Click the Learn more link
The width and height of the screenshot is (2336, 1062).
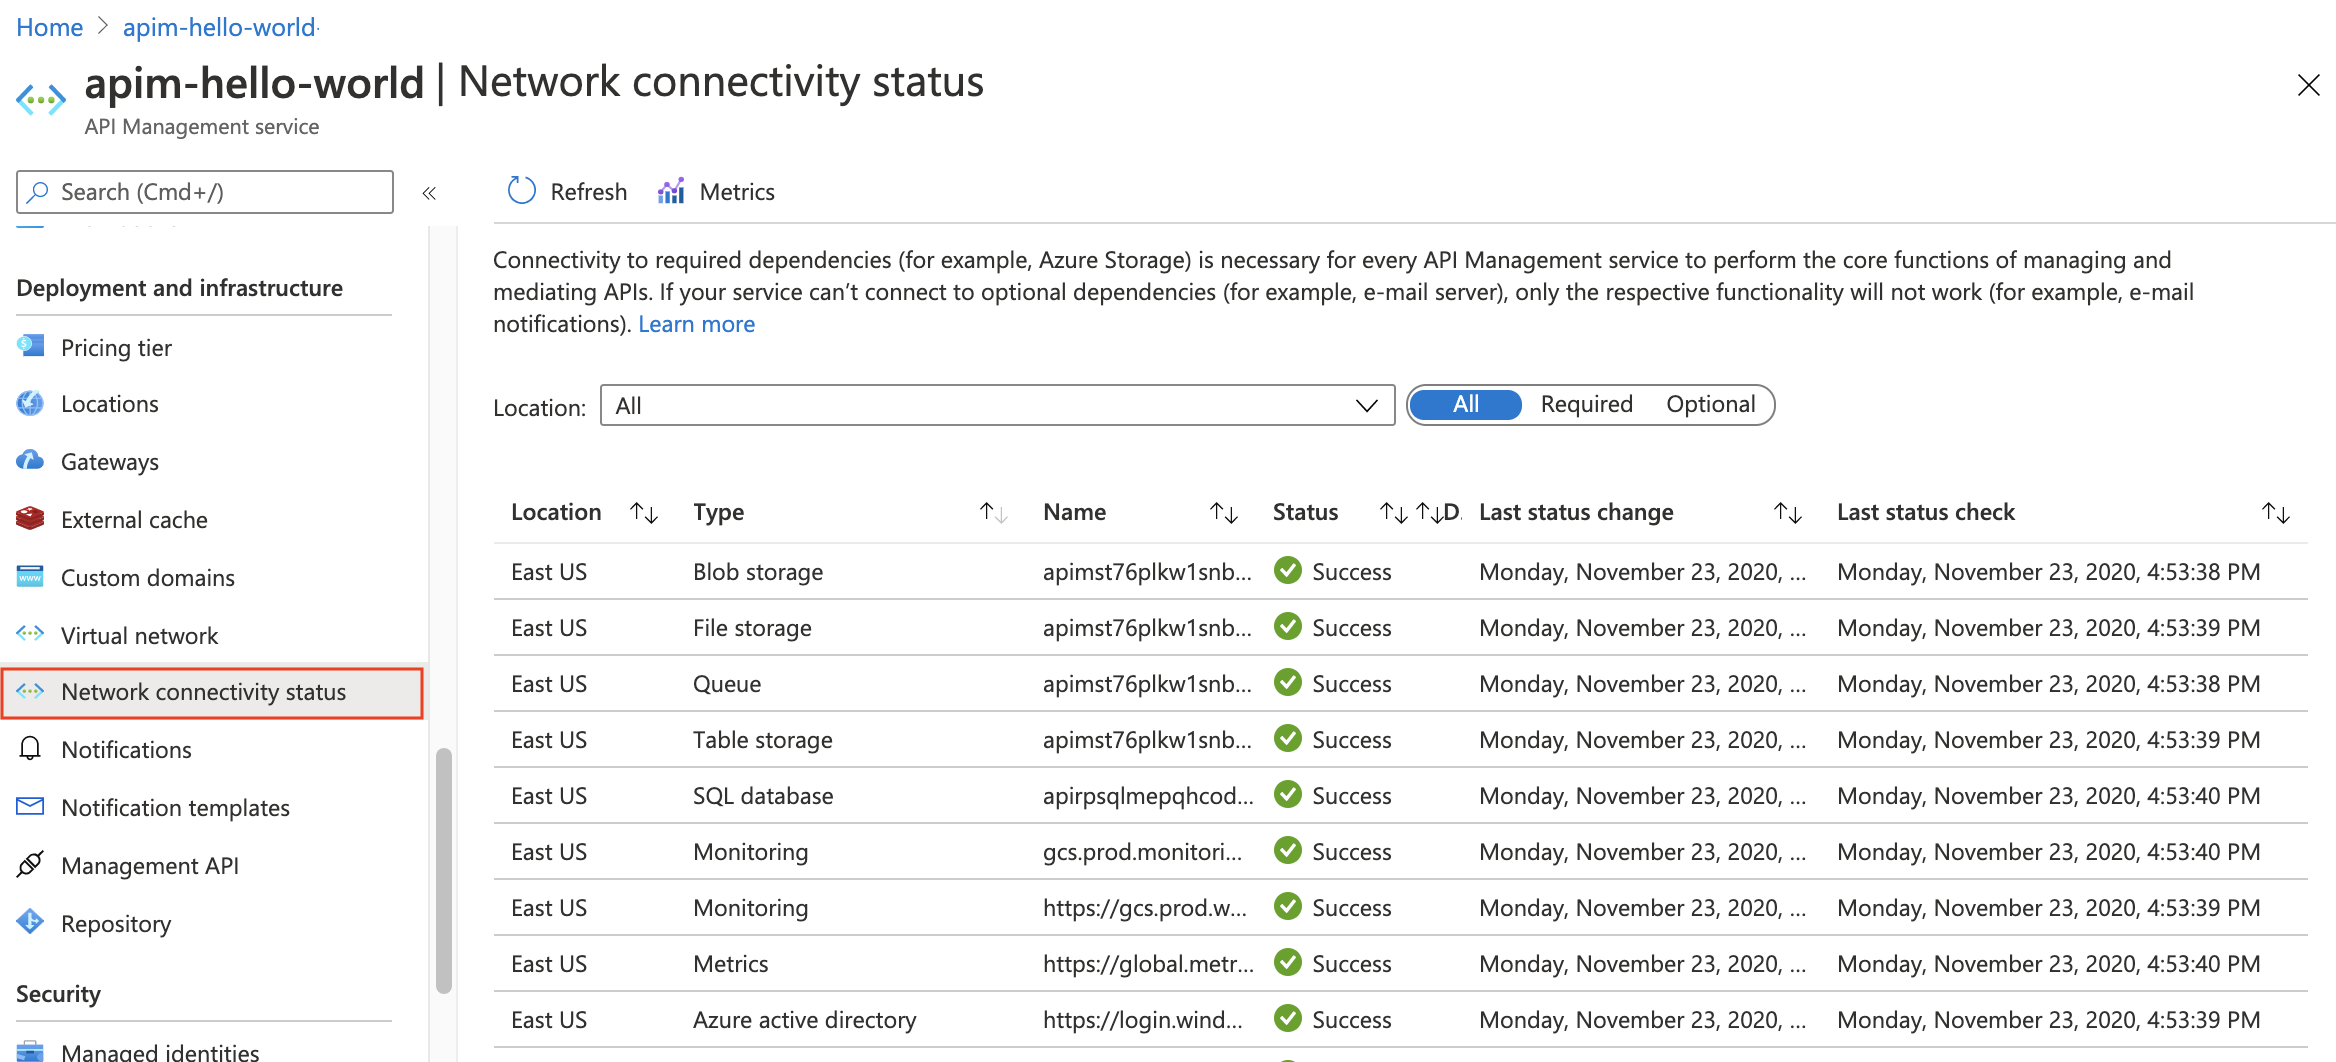(x=696, y=324)
